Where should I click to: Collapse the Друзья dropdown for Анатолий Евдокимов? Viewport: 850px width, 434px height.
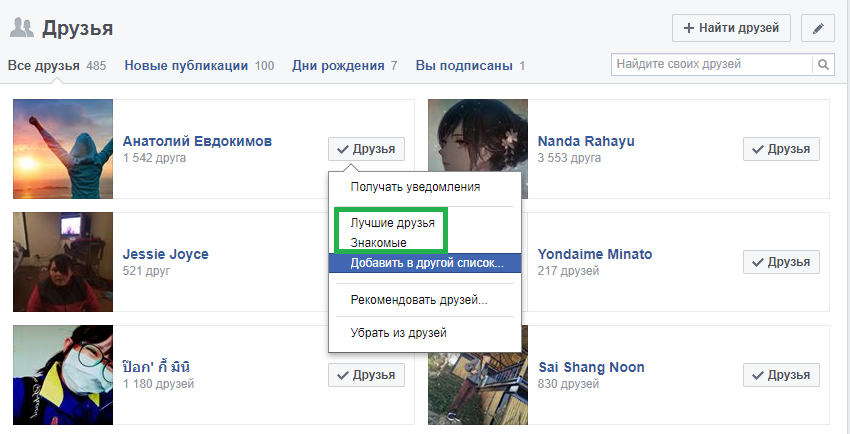tap(367, 149)
